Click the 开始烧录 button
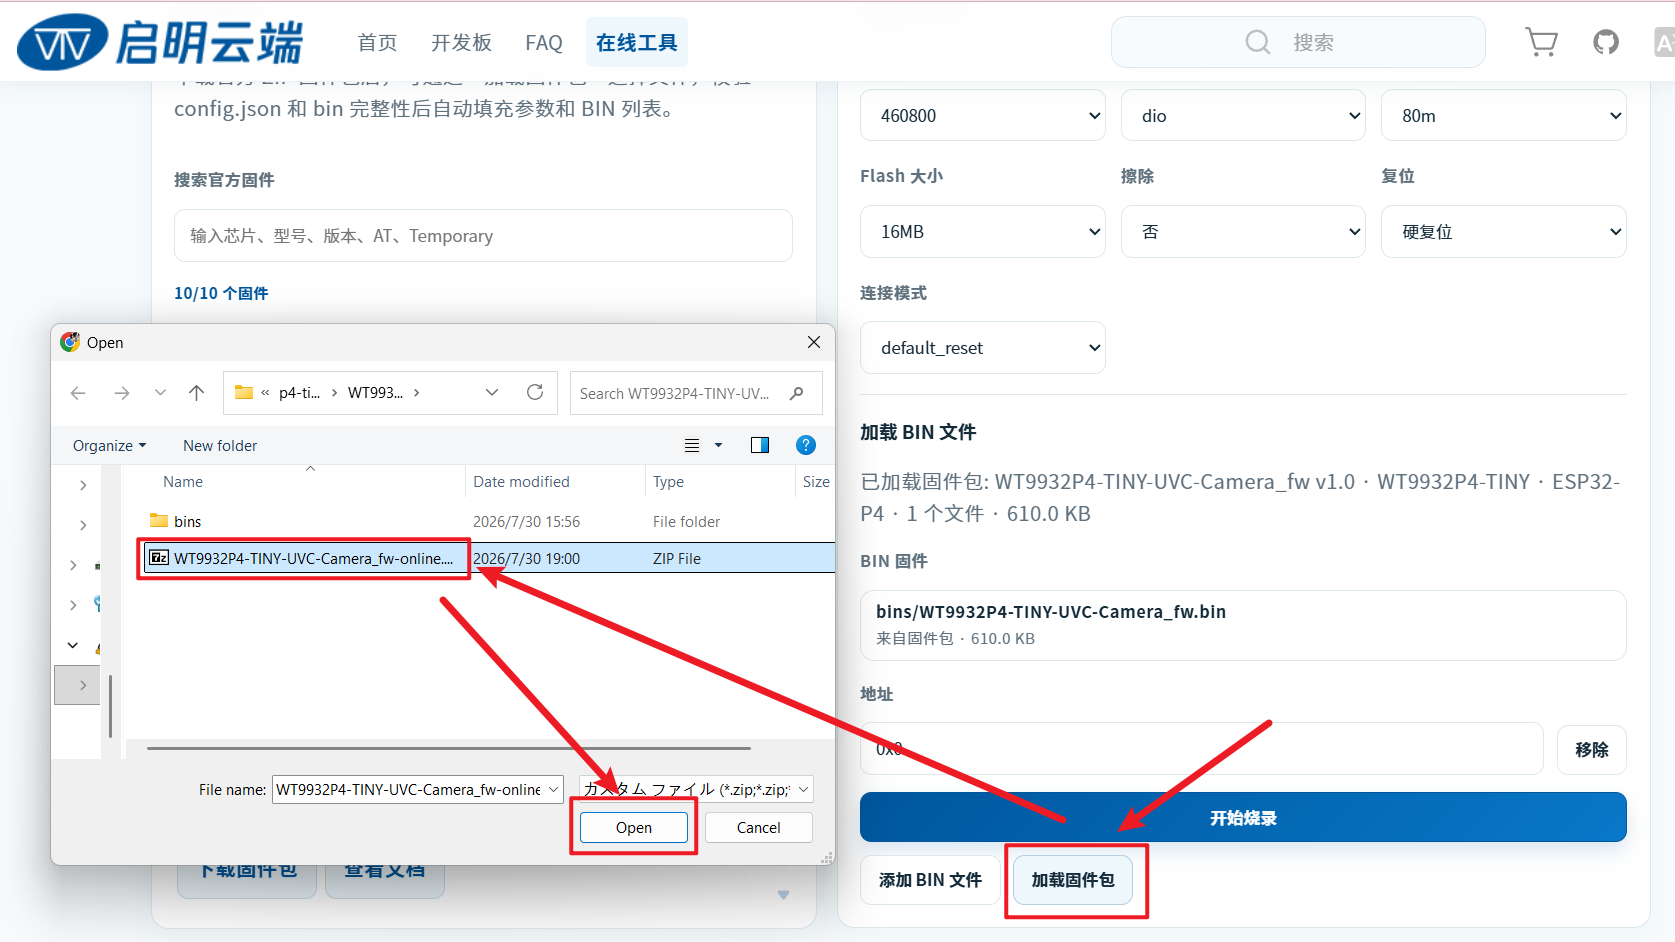1675x942 pixels. pyautogui.click(x=1243, y=817)
